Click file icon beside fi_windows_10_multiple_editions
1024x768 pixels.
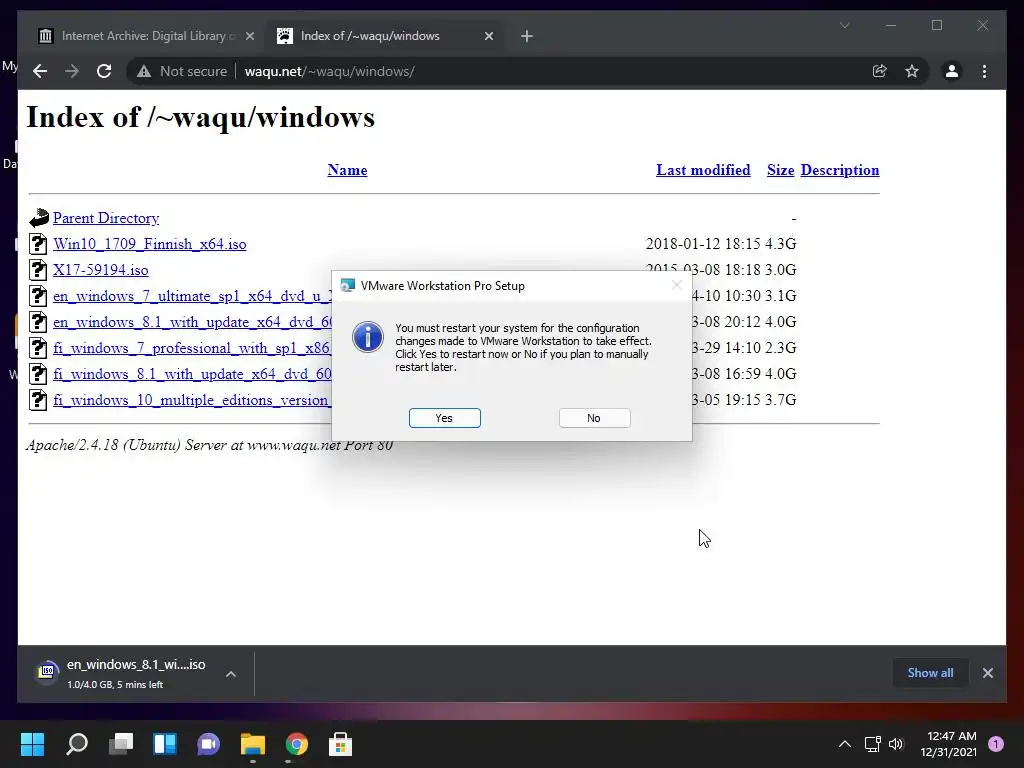pyautogui.click(x=39, y=400)
